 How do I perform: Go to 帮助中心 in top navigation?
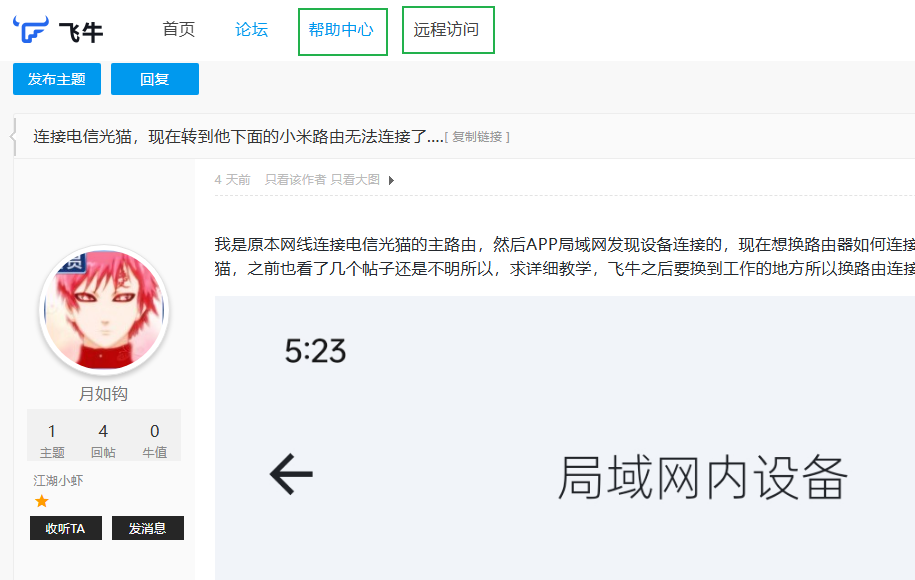[x=341, y=29]
